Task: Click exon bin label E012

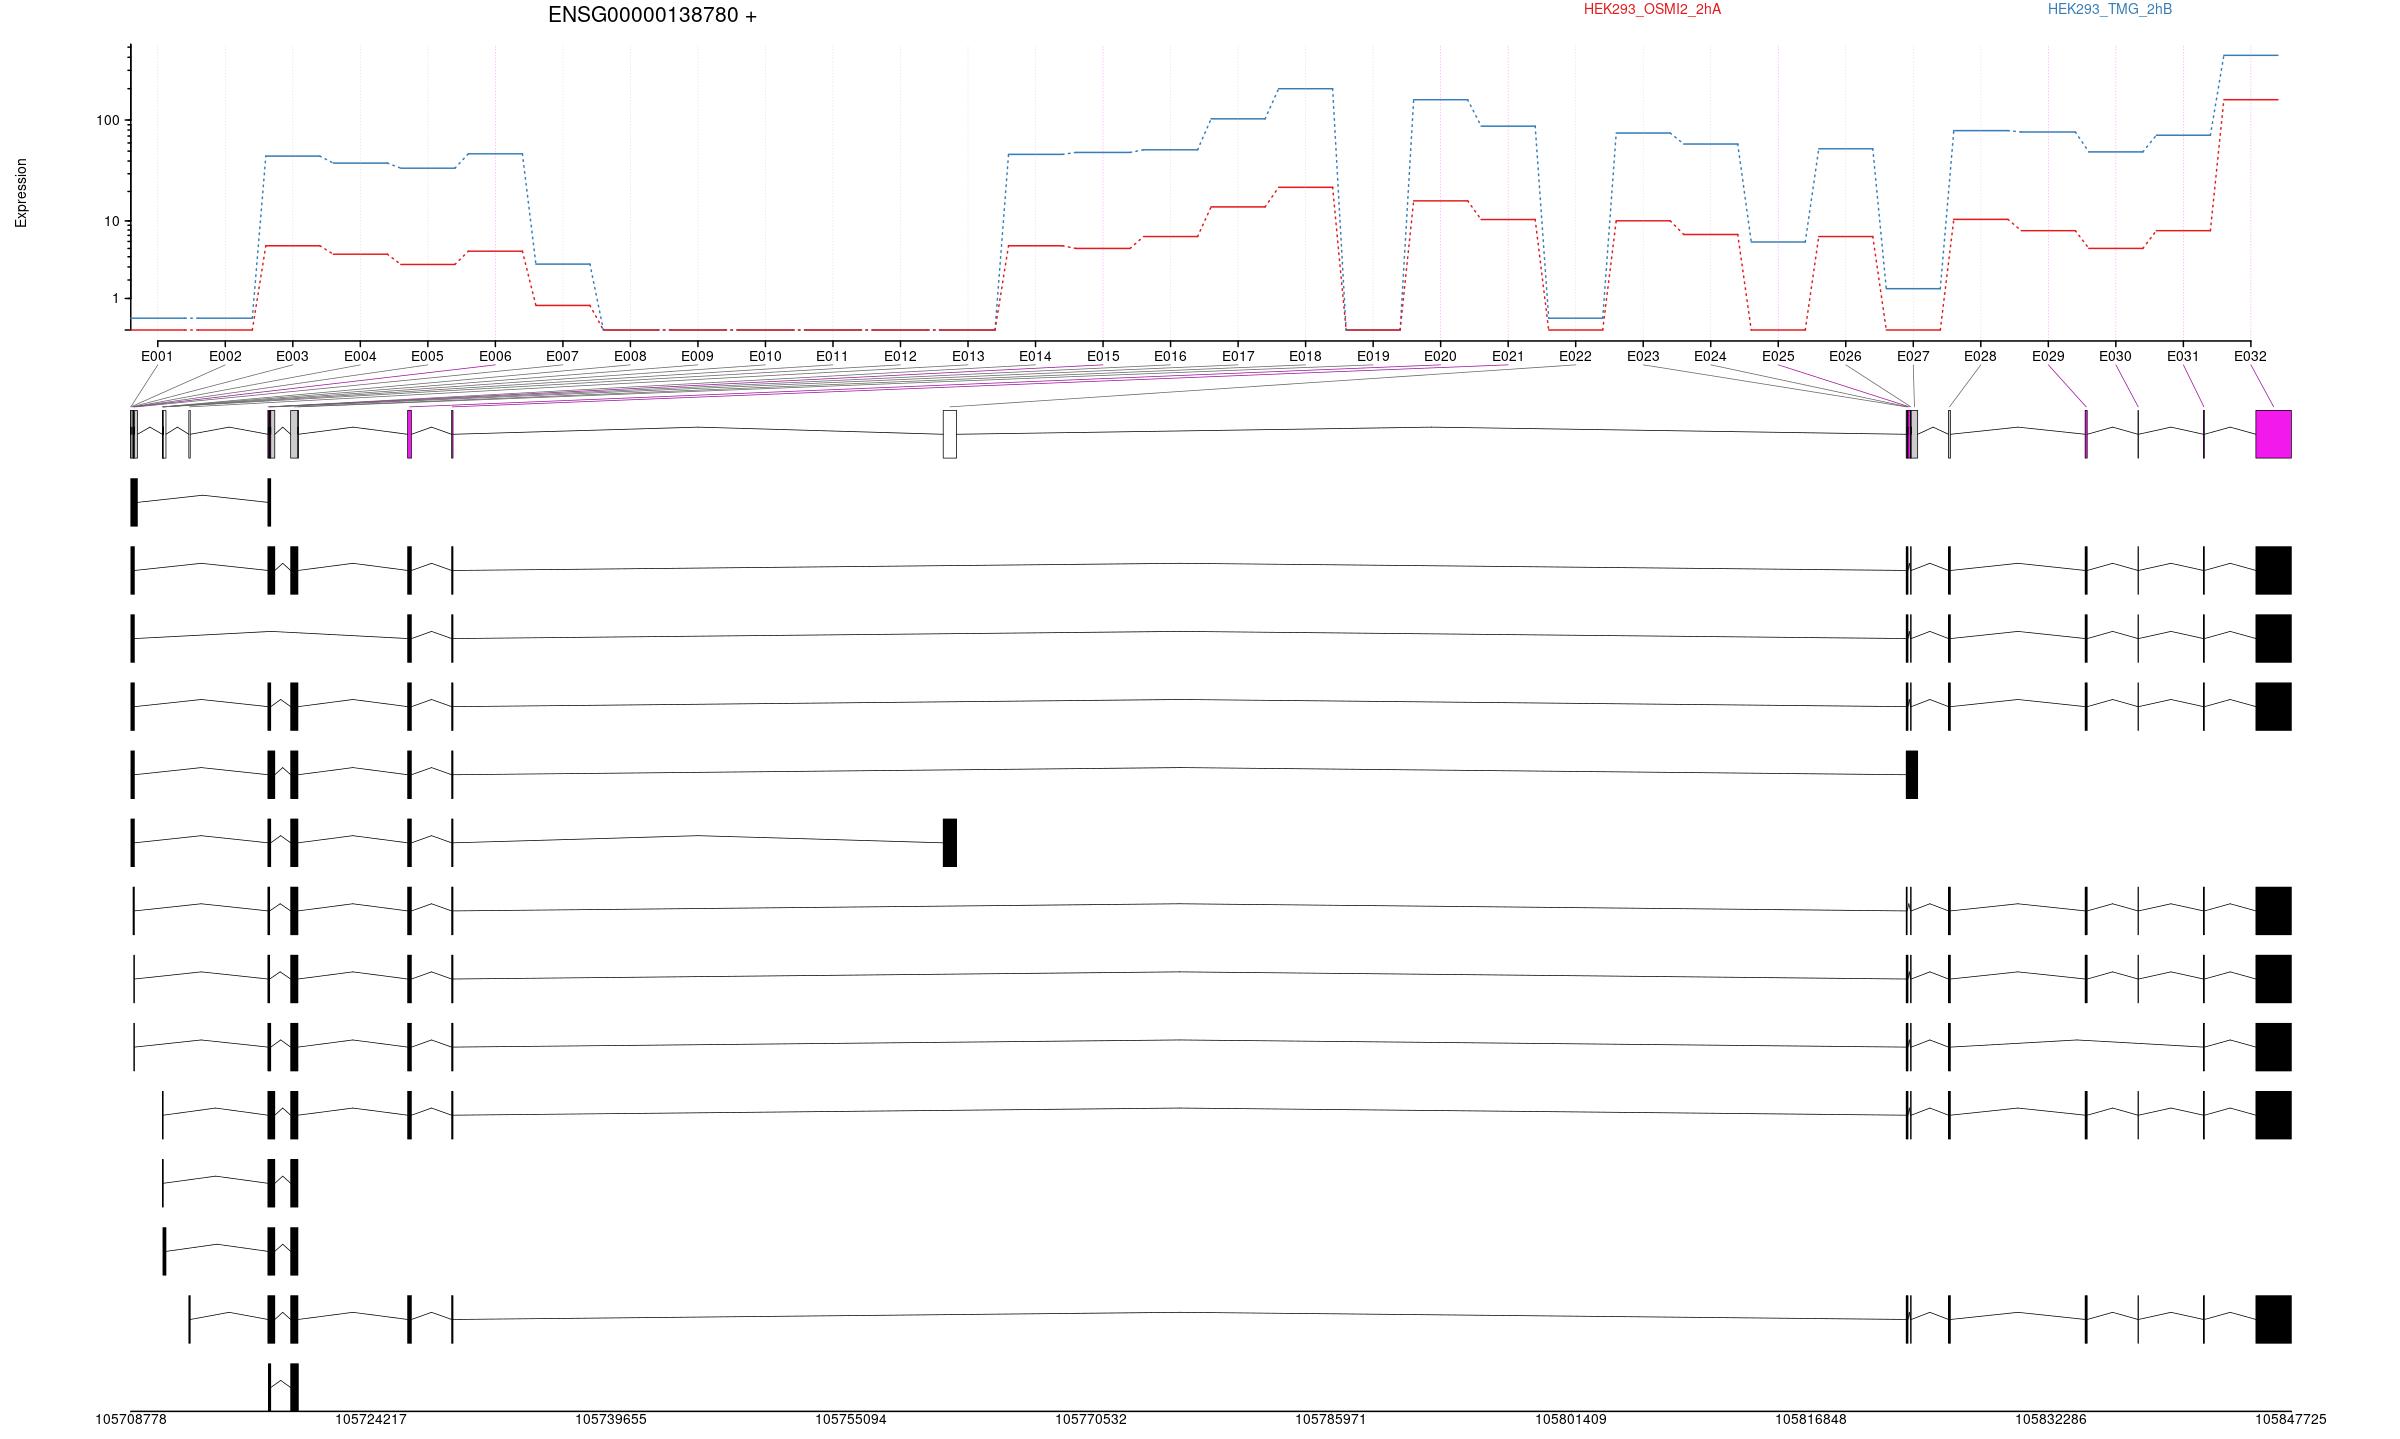Action: (900, 356)
